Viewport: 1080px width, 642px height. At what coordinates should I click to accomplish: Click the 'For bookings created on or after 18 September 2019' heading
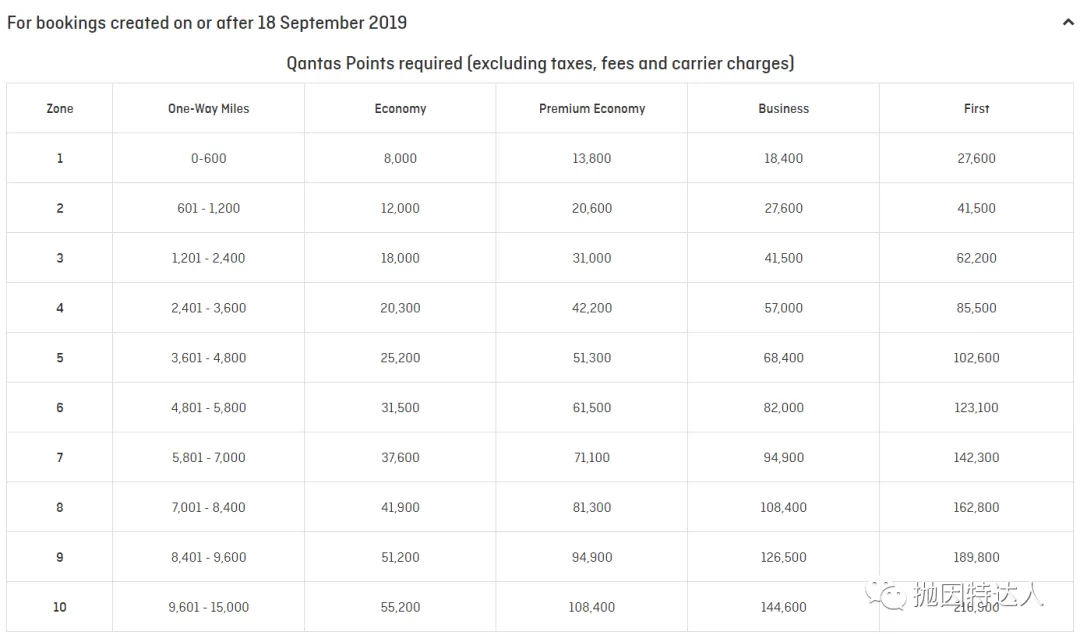tap(207, 23)
